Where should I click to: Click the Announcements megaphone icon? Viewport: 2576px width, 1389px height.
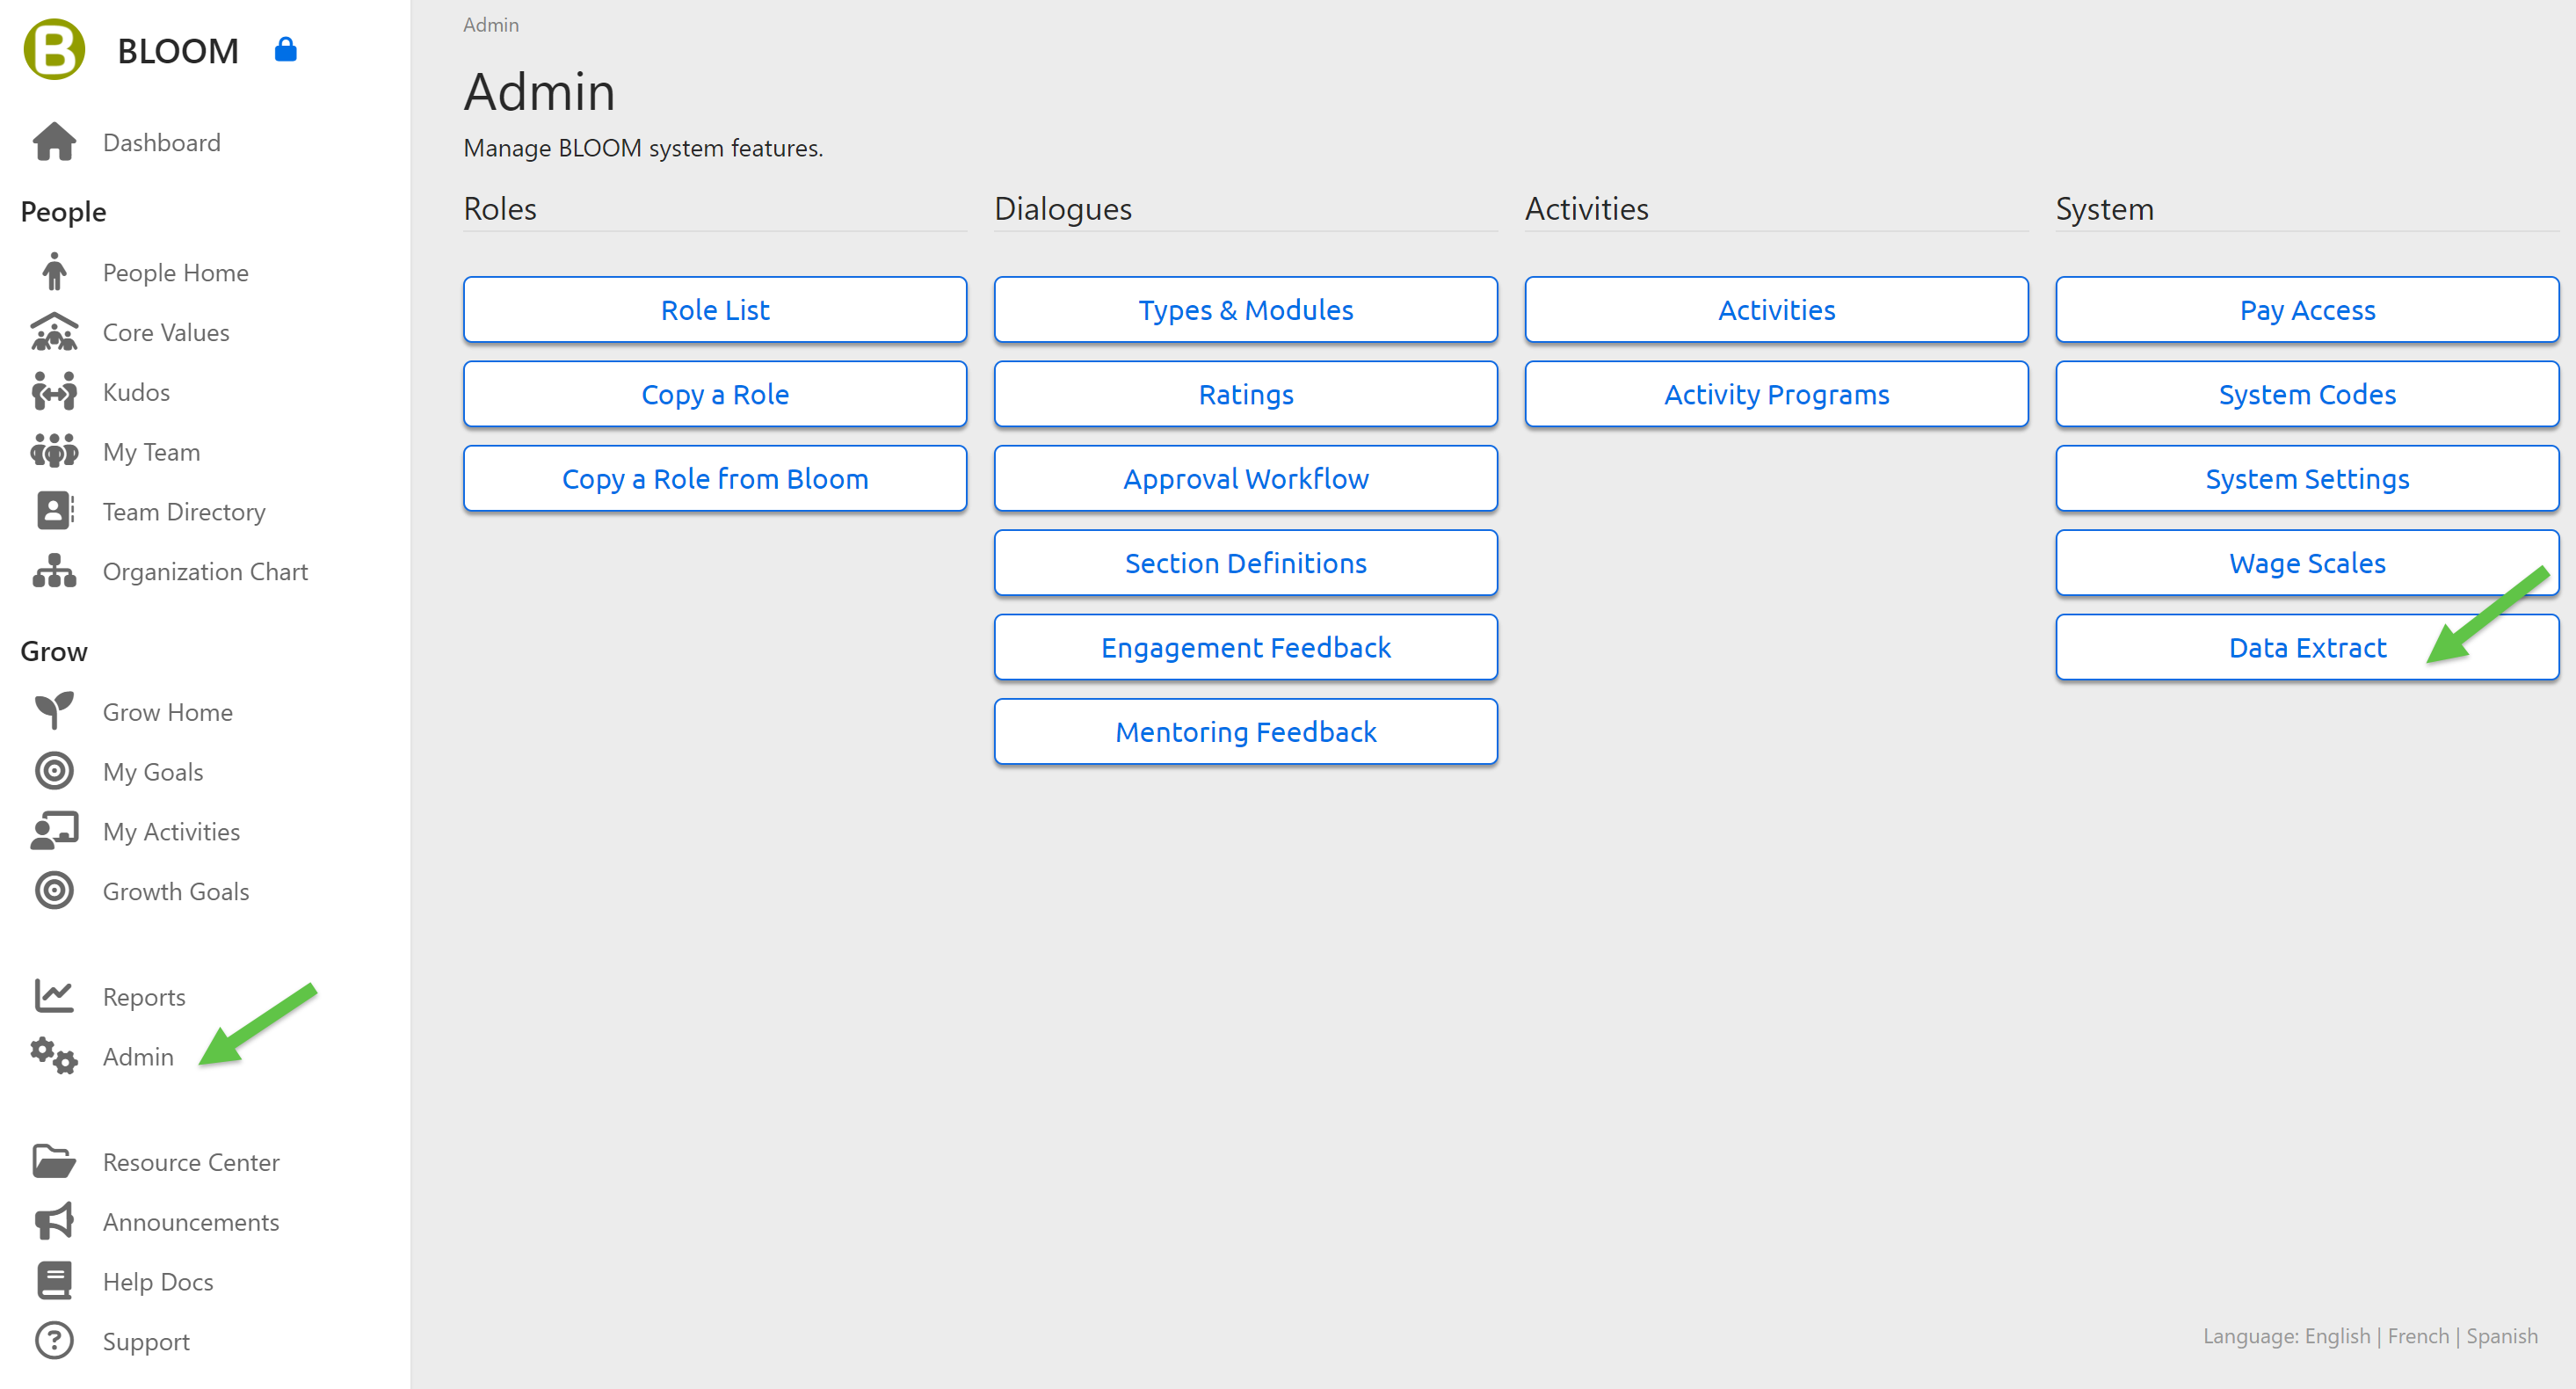[x=54, y=1221]
